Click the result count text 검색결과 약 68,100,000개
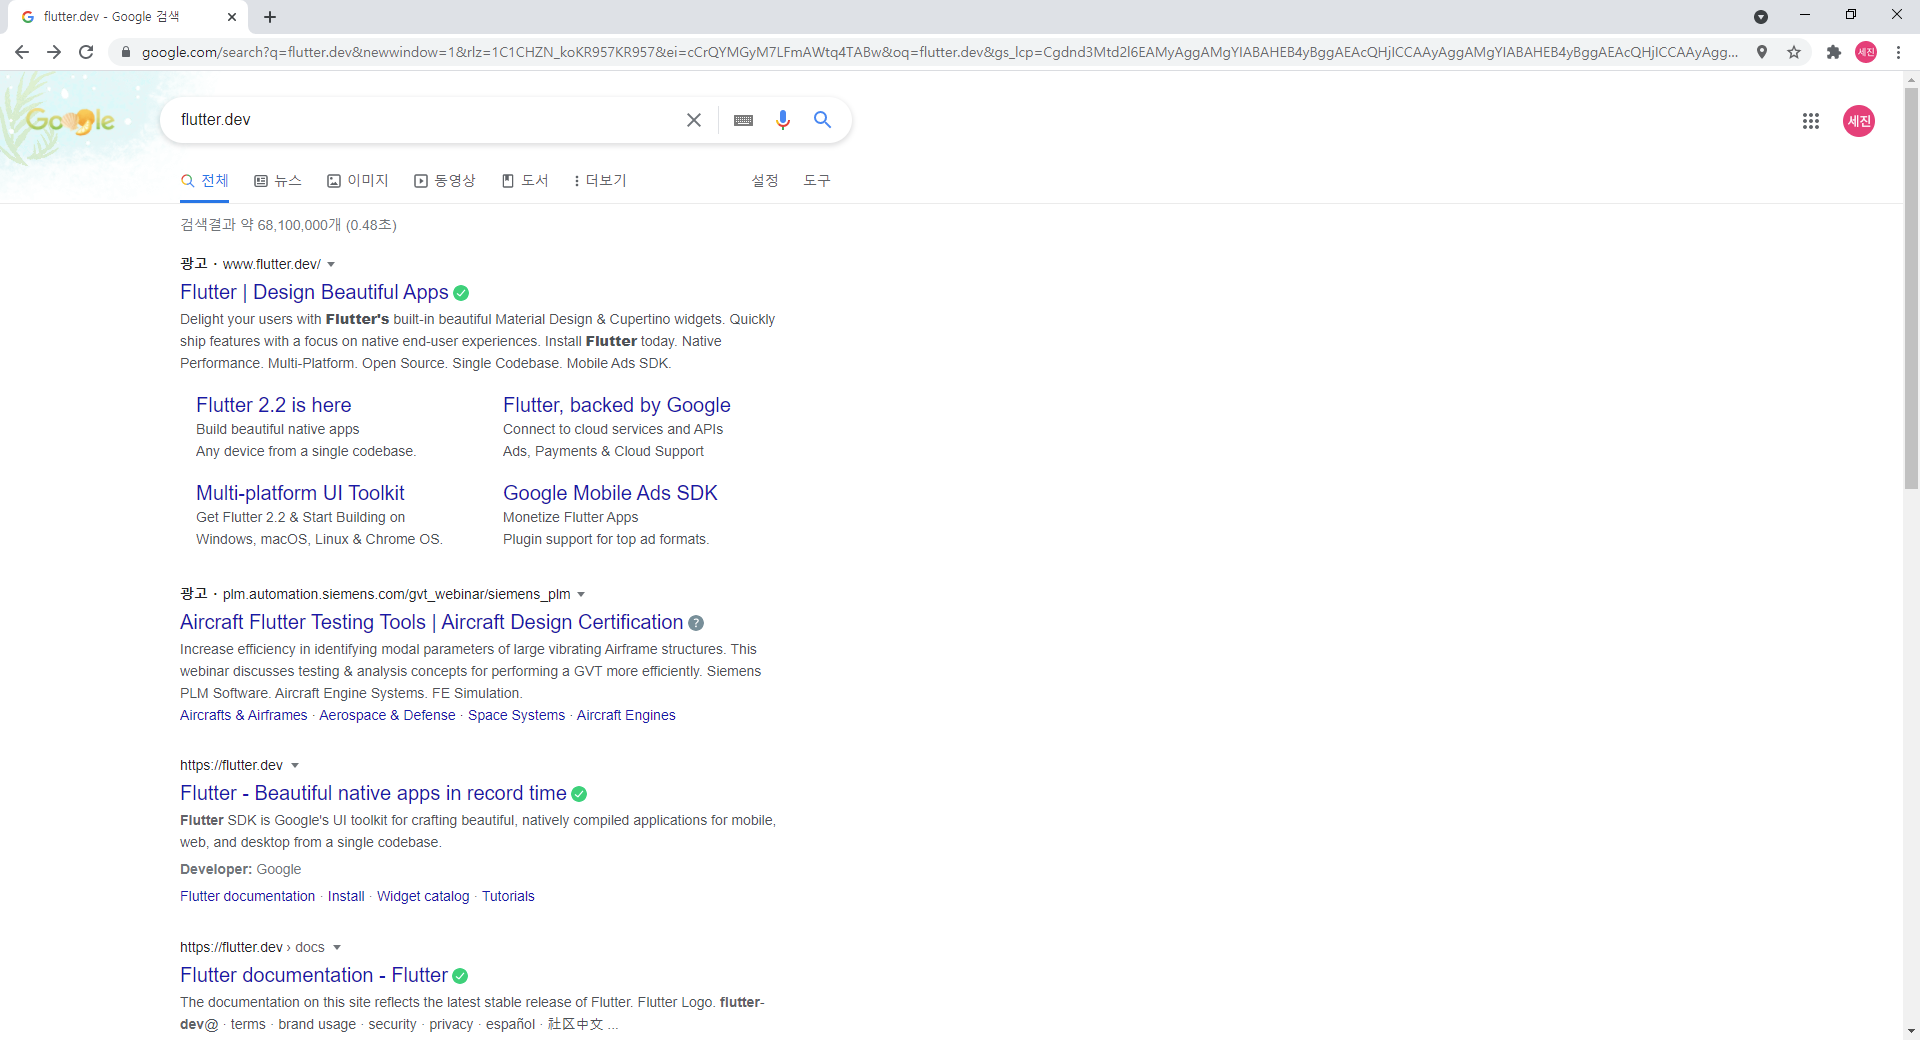This screenshot has height=1040, width=1920. 260,225
